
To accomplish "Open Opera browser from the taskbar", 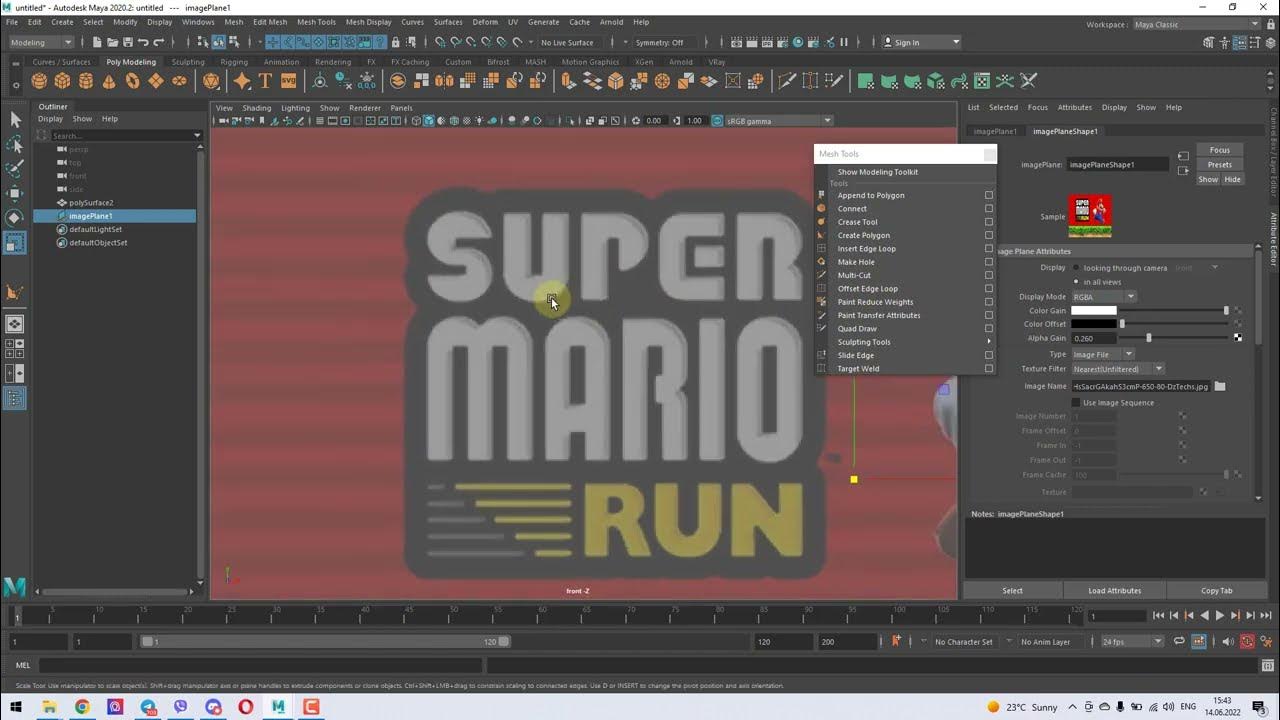I will click(245, 707).
